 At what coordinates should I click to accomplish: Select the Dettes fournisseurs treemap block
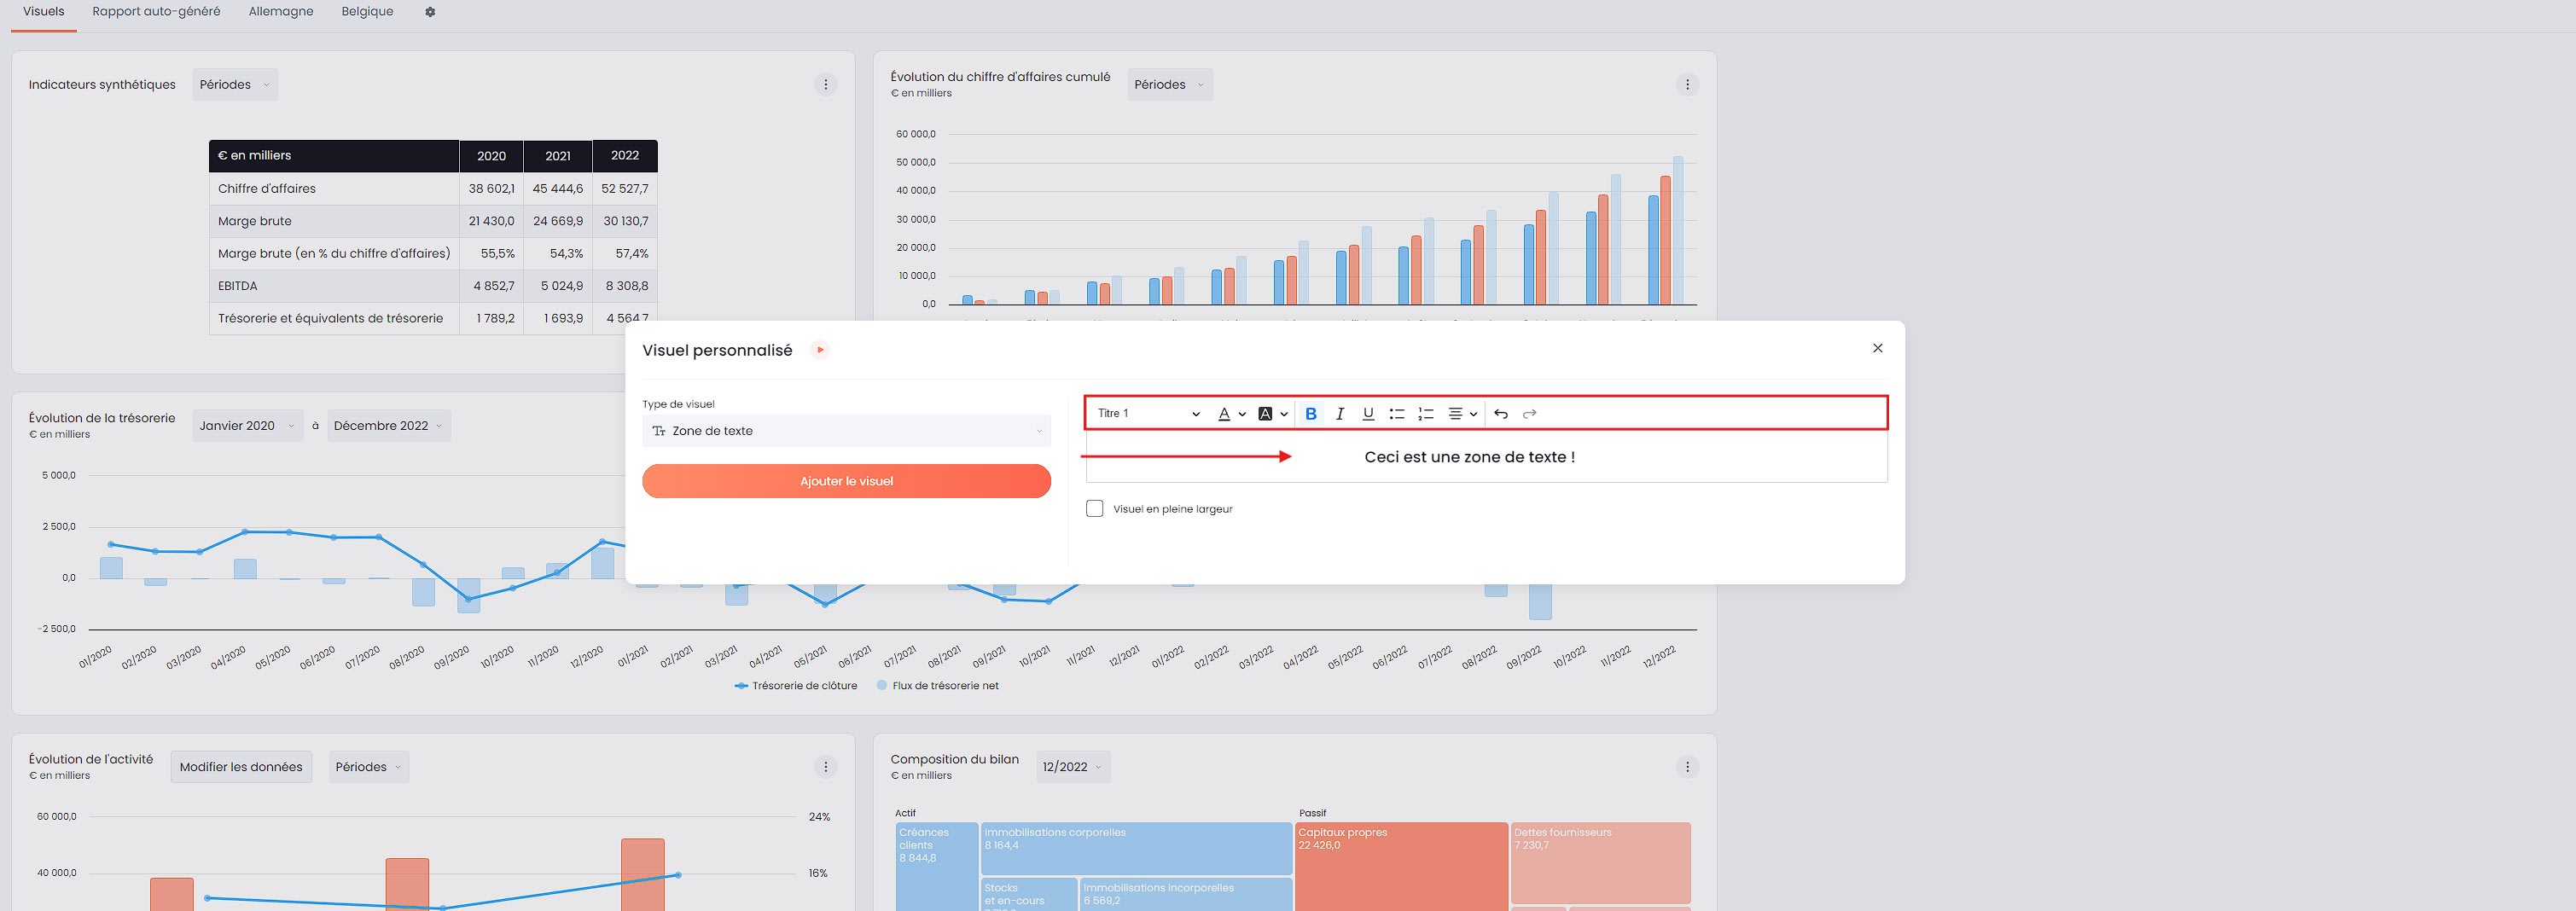coord(1600,862)
